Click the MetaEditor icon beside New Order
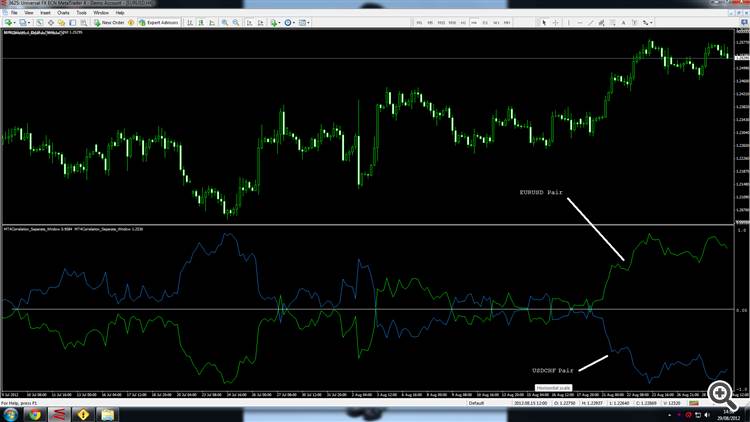Viewport: 750px width, 422px height. click(x=131, y=22)
